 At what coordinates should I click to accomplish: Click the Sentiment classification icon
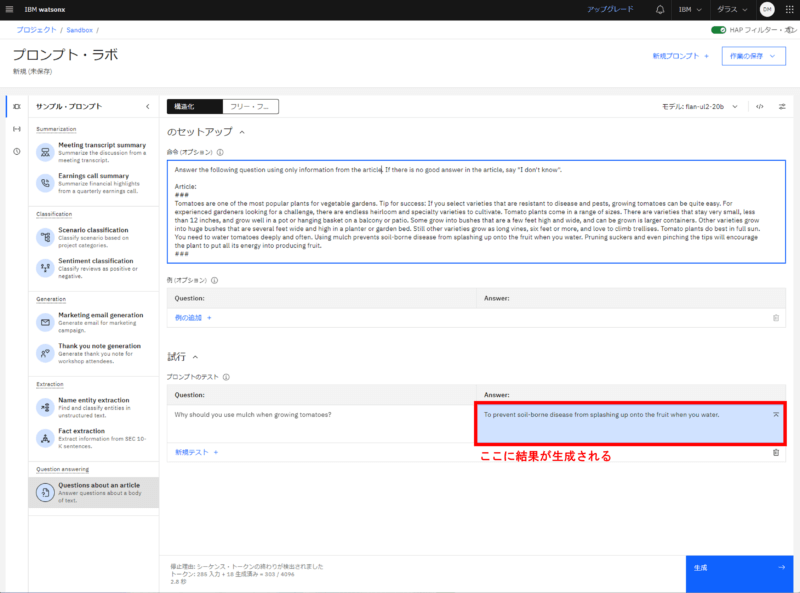tap(45, 268)
